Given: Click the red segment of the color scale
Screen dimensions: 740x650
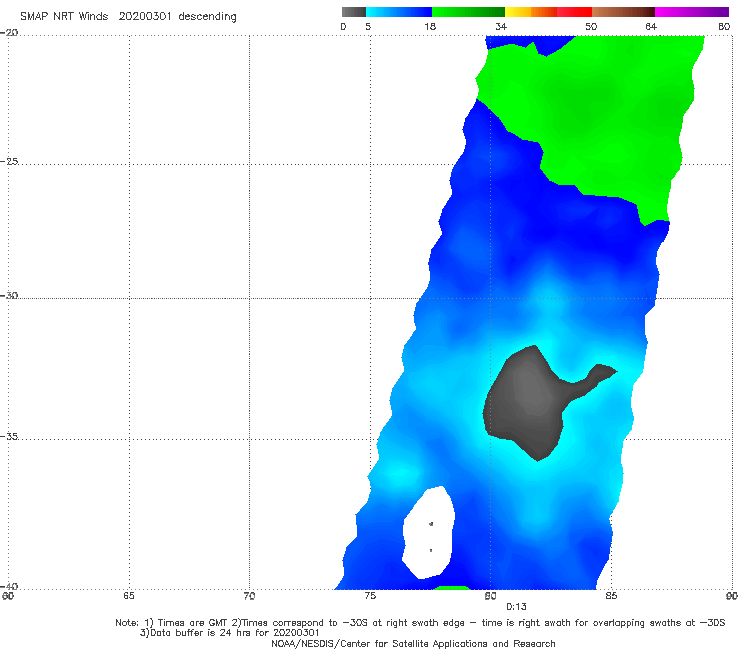Looking at the screenshot, I should (x=574, y=12).
